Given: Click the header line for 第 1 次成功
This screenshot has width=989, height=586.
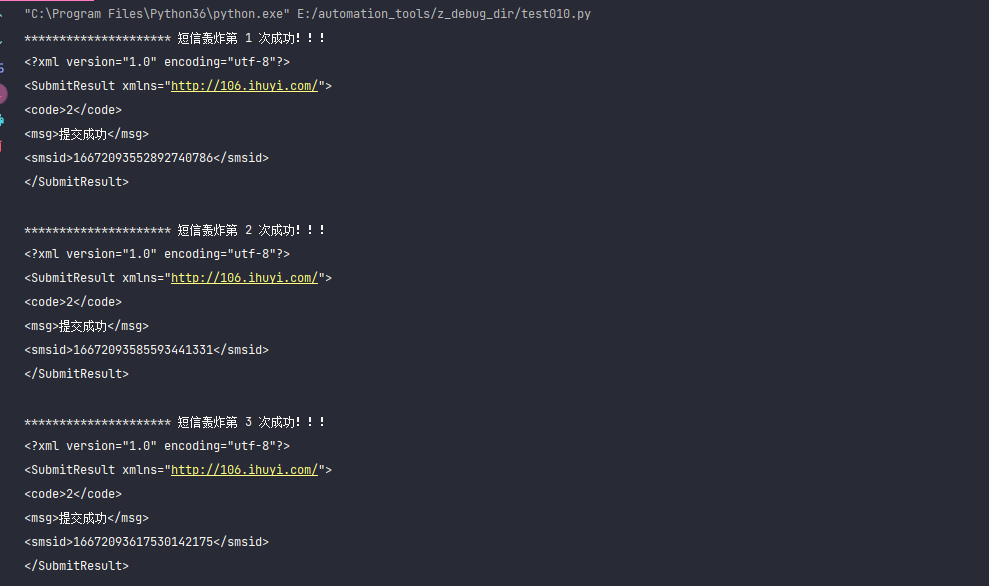Looking at the screenshot, I should 175,38.
